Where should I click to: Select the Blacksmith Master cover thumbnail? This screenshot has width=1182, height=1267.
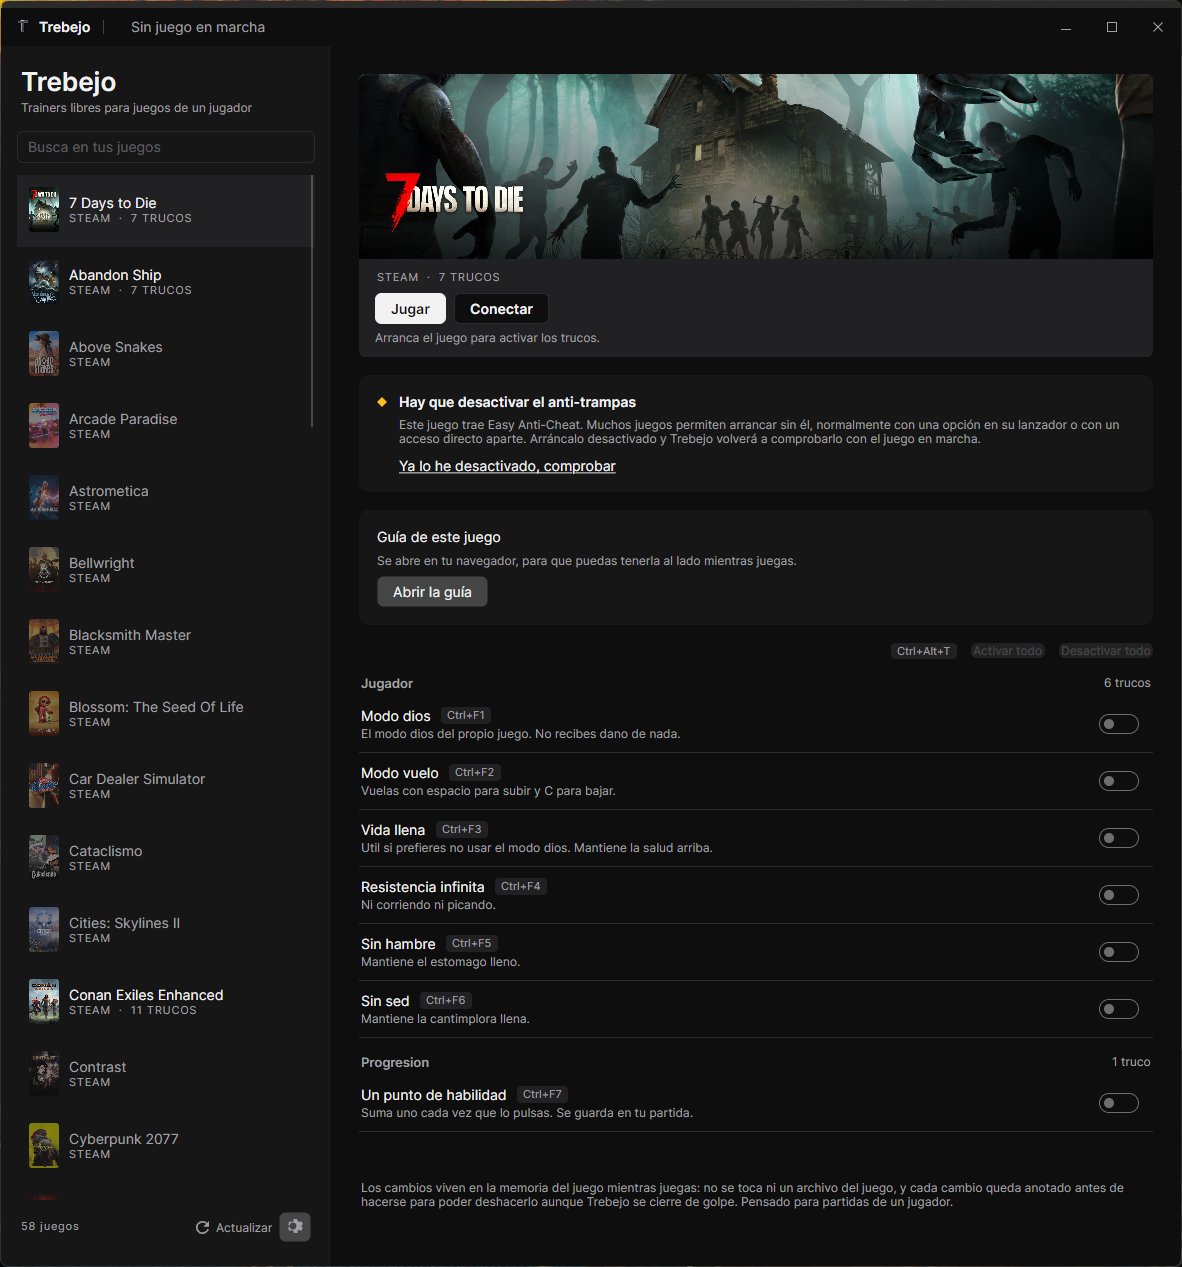tap(44, 642)
